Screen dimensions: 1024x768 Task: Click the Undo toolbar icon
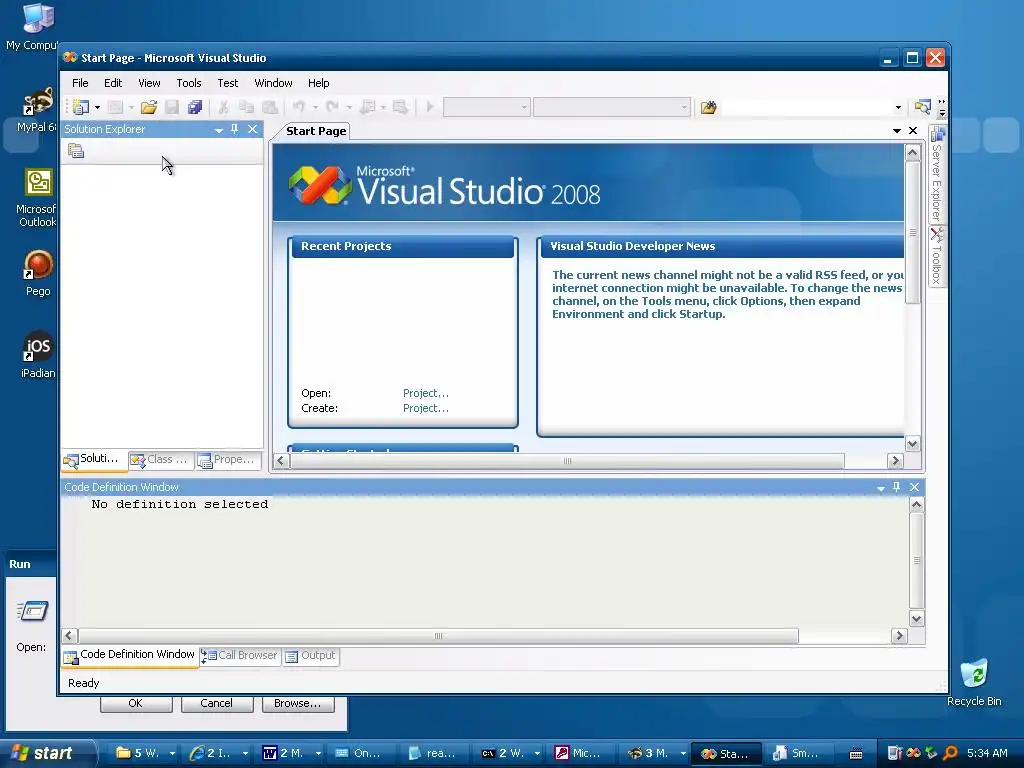click(x=299, y=106)
